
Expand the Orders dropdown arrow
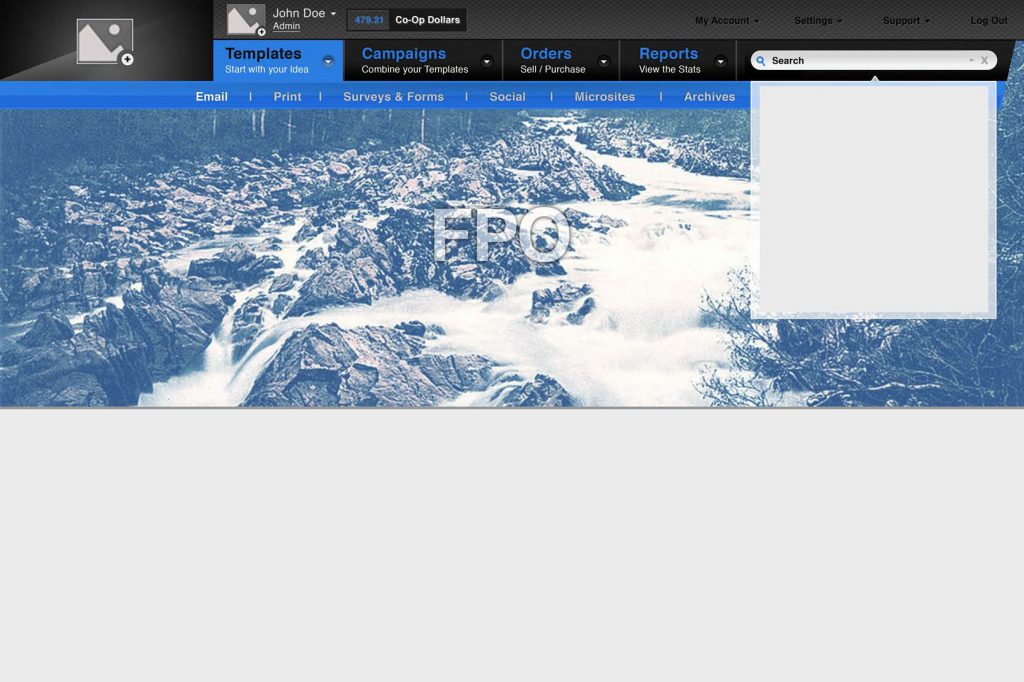pyautogui.click(x=604, y=61)
